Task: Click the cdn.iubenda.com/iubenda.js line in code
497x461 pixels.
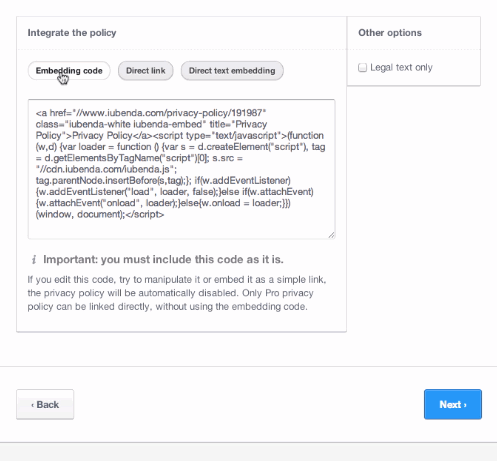Action: pyautogui.click(x=106, y=169)
